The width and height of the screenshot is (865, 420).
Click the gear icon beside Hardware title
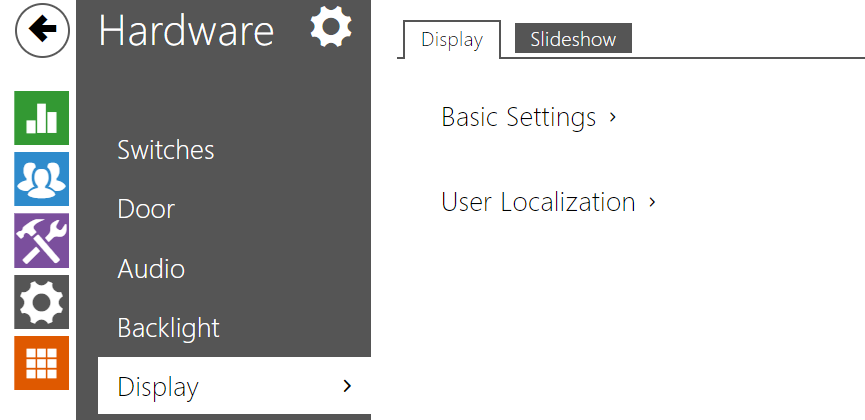click(331, 26)
